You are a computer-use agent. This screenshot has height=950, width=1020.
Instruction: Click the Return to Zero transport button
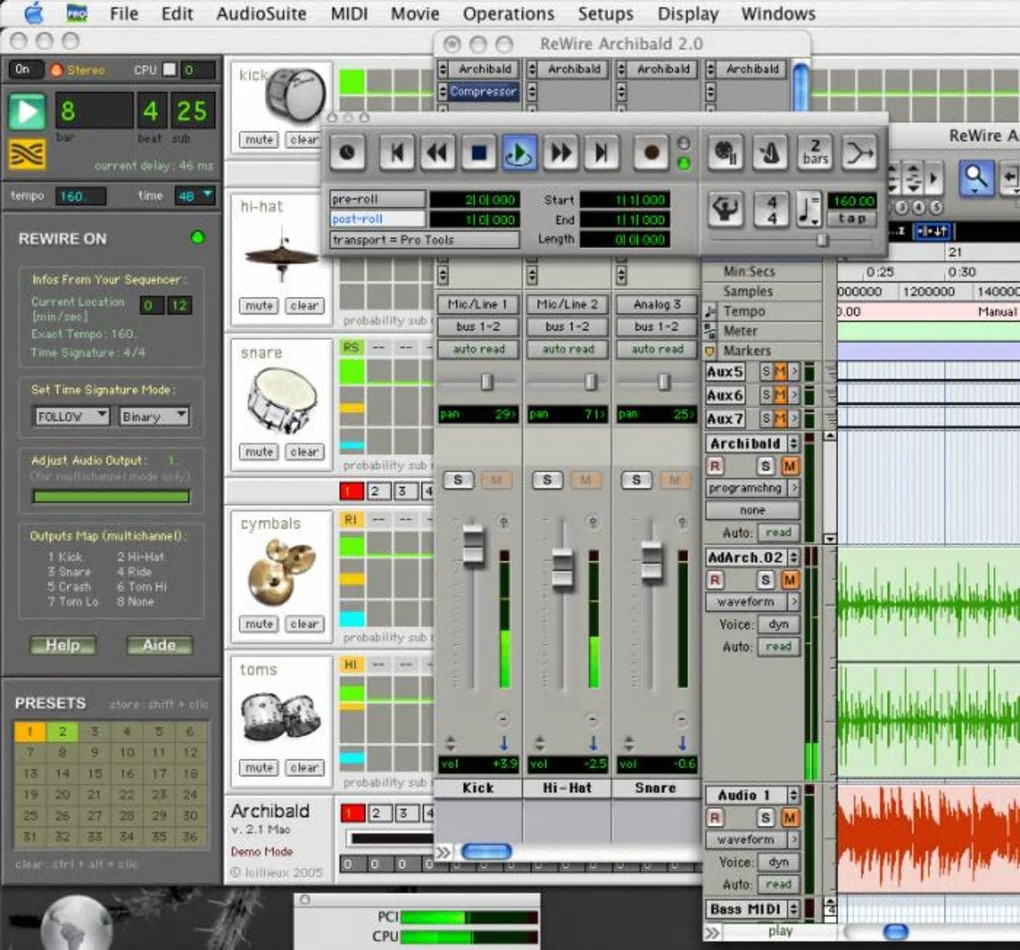click(x=397, y=153)
